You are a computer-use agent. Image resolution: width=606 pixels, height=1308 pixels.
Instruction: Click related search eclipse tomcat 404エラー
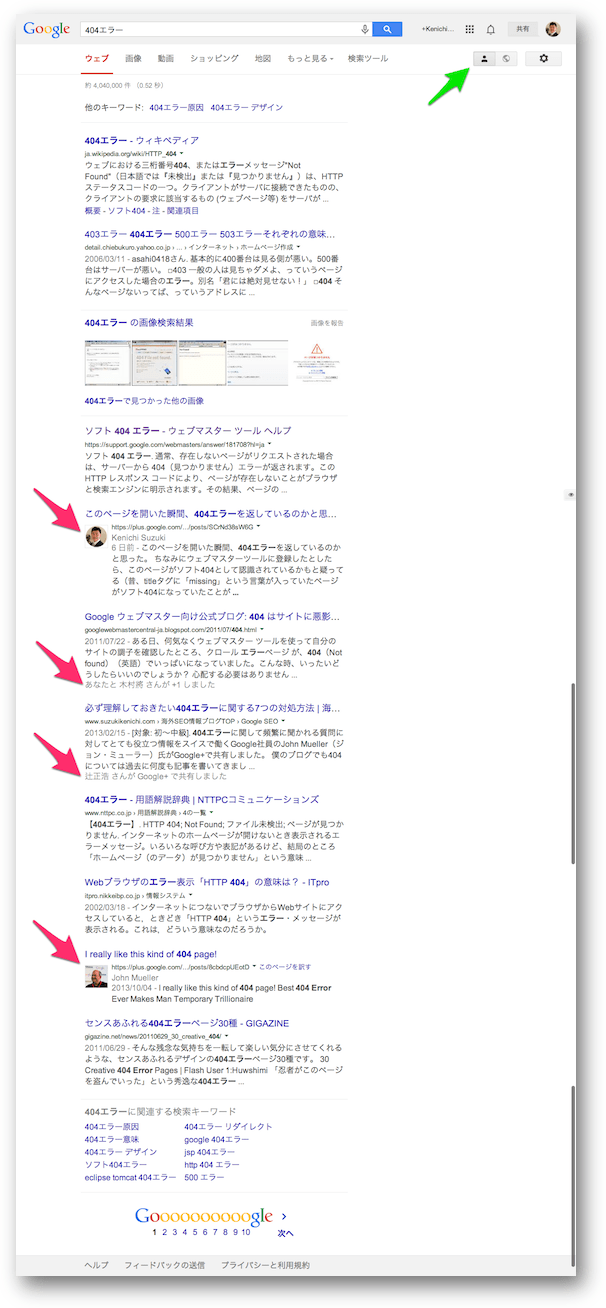tap(131, 1178)
